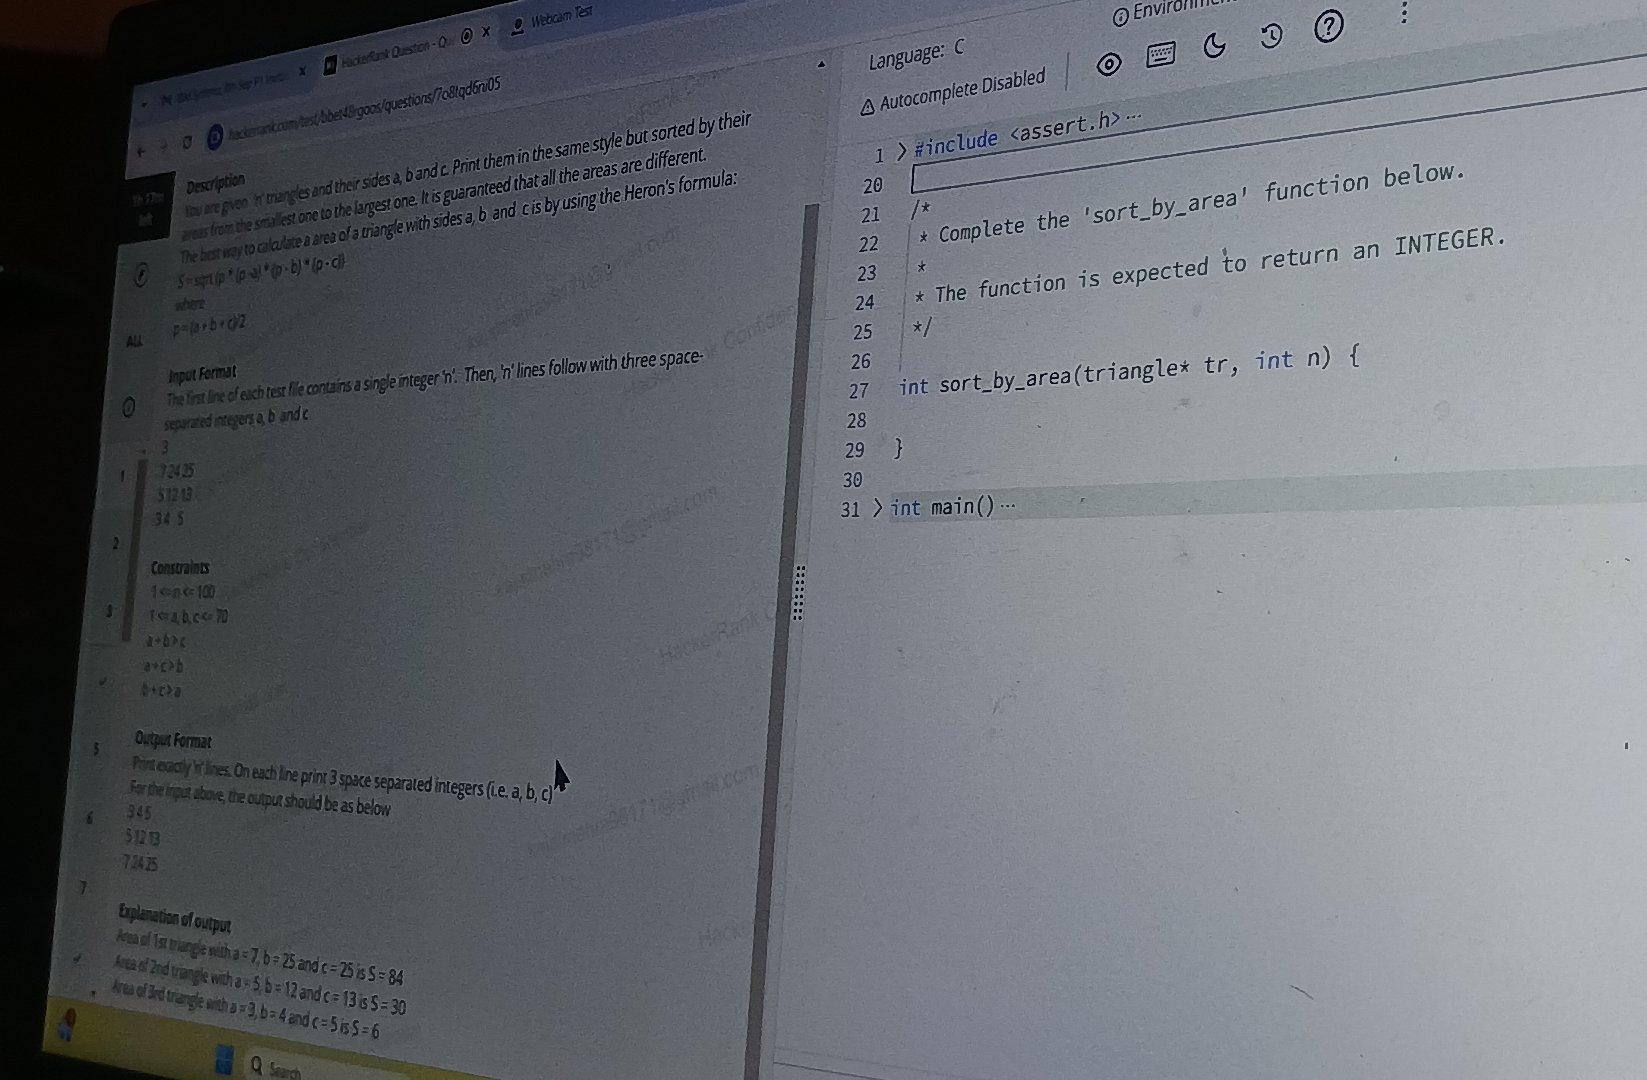Click the explanation line ending 'S = 6'

point(244,1009)
